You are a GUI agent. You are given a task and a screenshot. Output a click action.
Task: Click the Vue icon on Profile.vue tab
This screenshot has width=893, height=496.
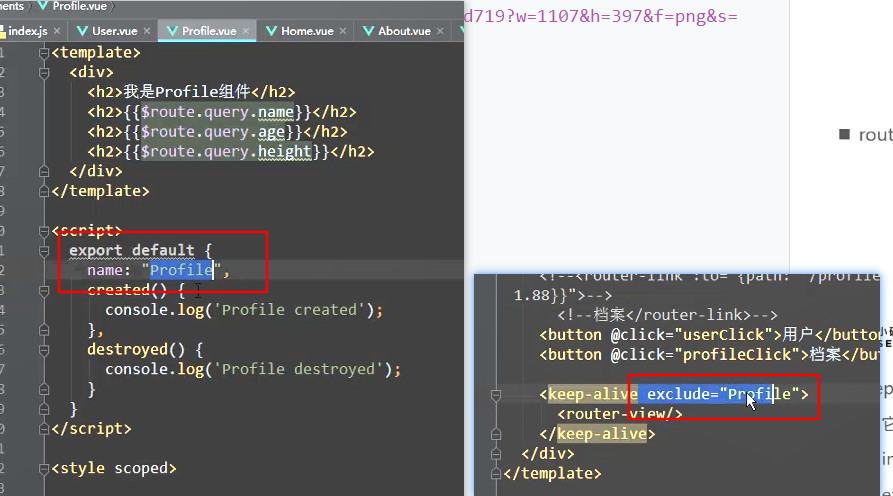[172, 31]
